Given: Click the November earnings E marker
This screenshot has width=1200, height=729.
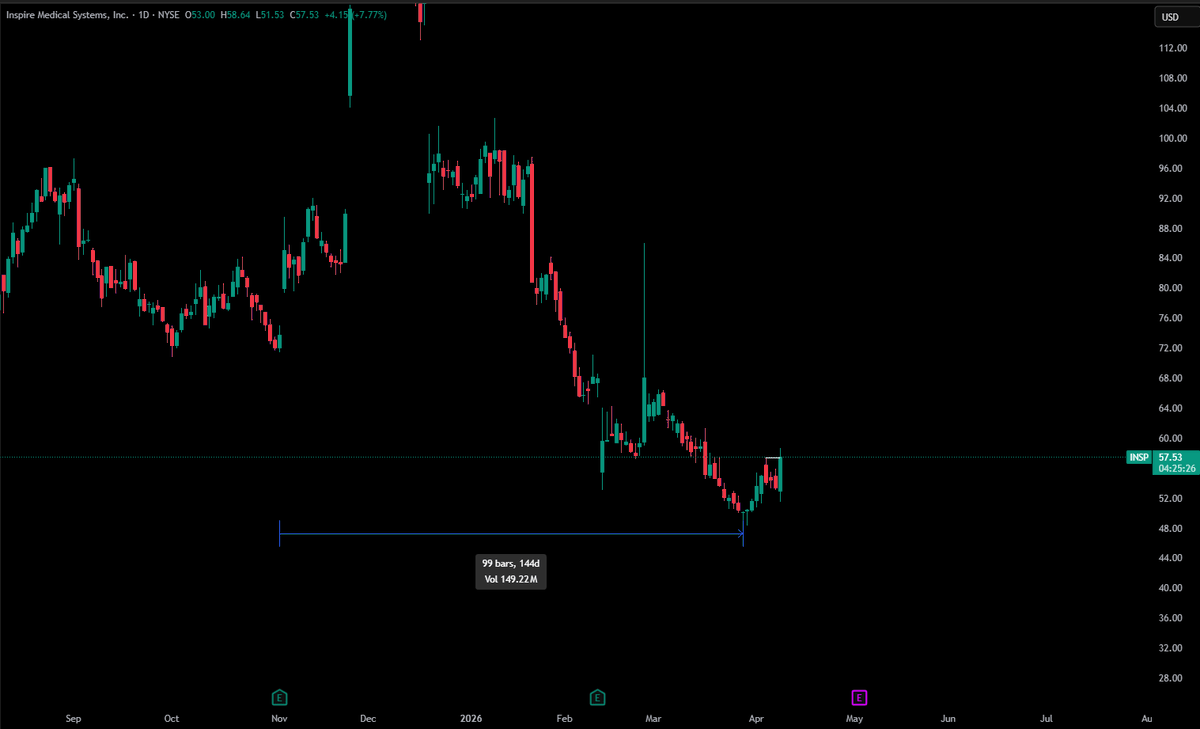Looking at the screenshot, I should (280, 696).
